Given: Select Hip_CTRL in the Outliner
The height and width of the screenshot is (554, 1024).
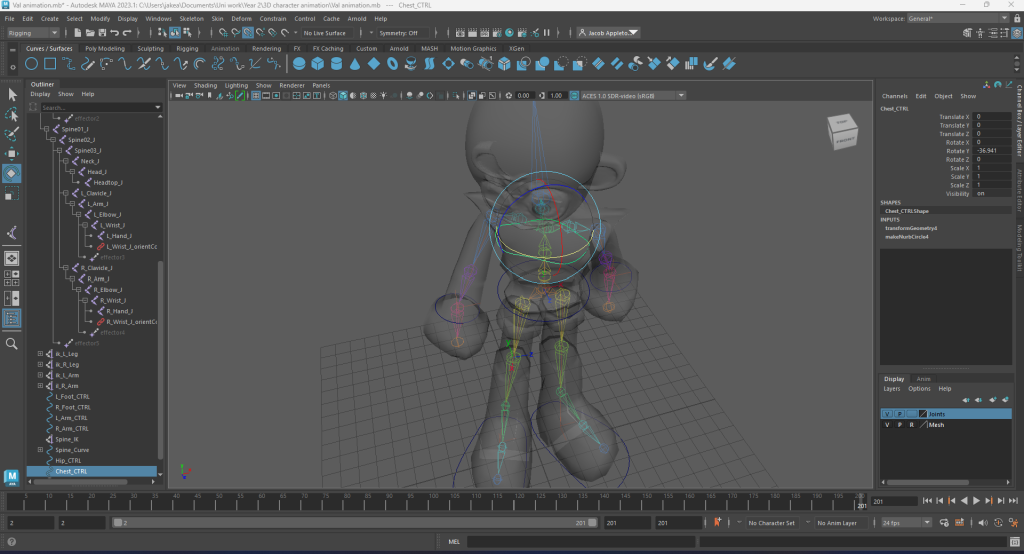Looking at the screenshot, I should (70, 461).
